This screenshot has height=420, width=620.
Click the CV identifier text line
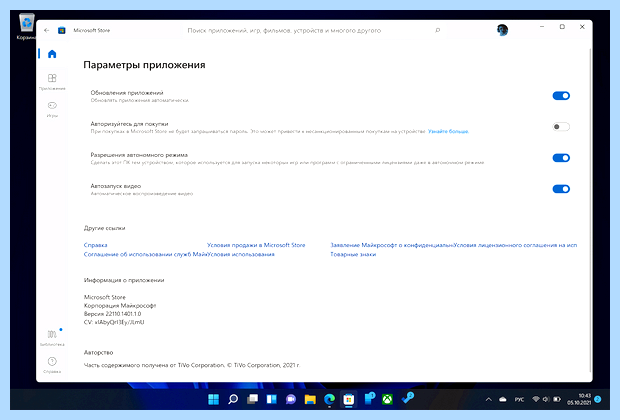(x=114, y=322)
